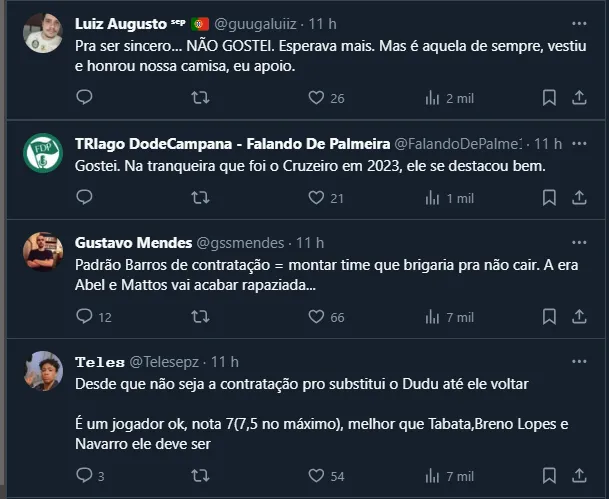Open the Falando De Palmeira profile avatar
609x499 pixels.
point(43,152)
